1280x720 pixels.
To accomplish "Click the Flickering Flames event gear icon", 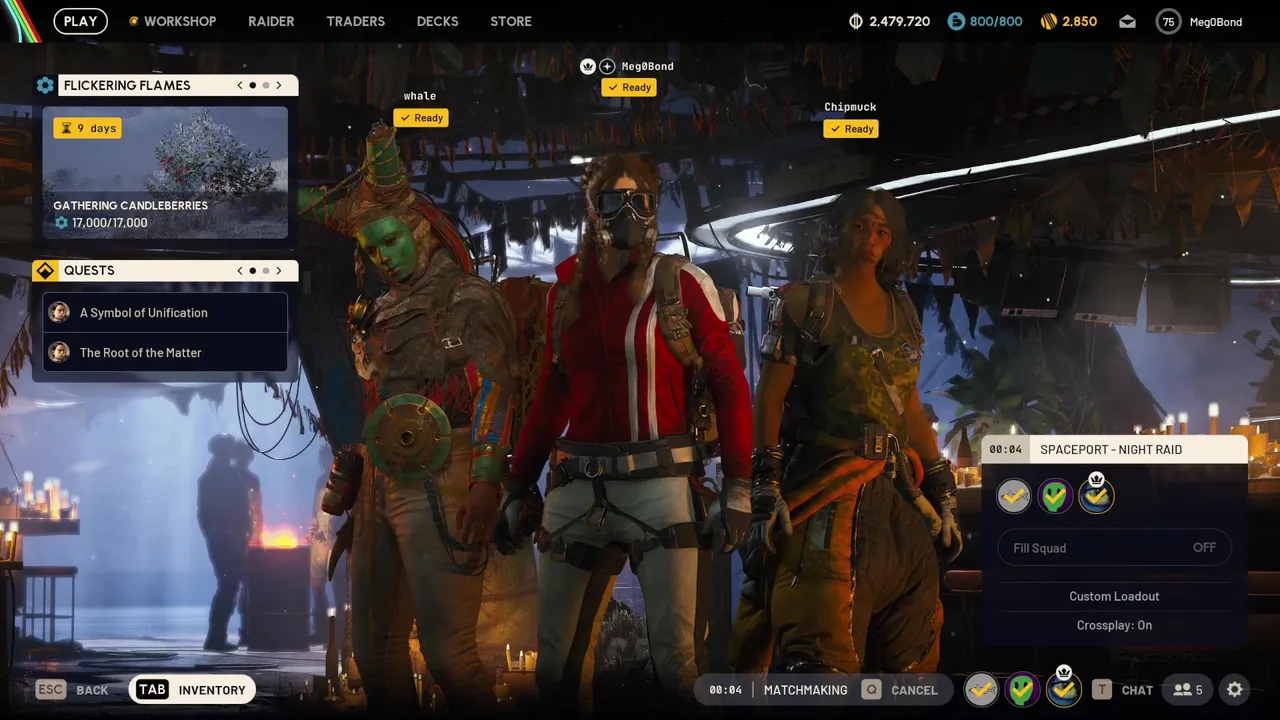I will click(x=45, y=85).
